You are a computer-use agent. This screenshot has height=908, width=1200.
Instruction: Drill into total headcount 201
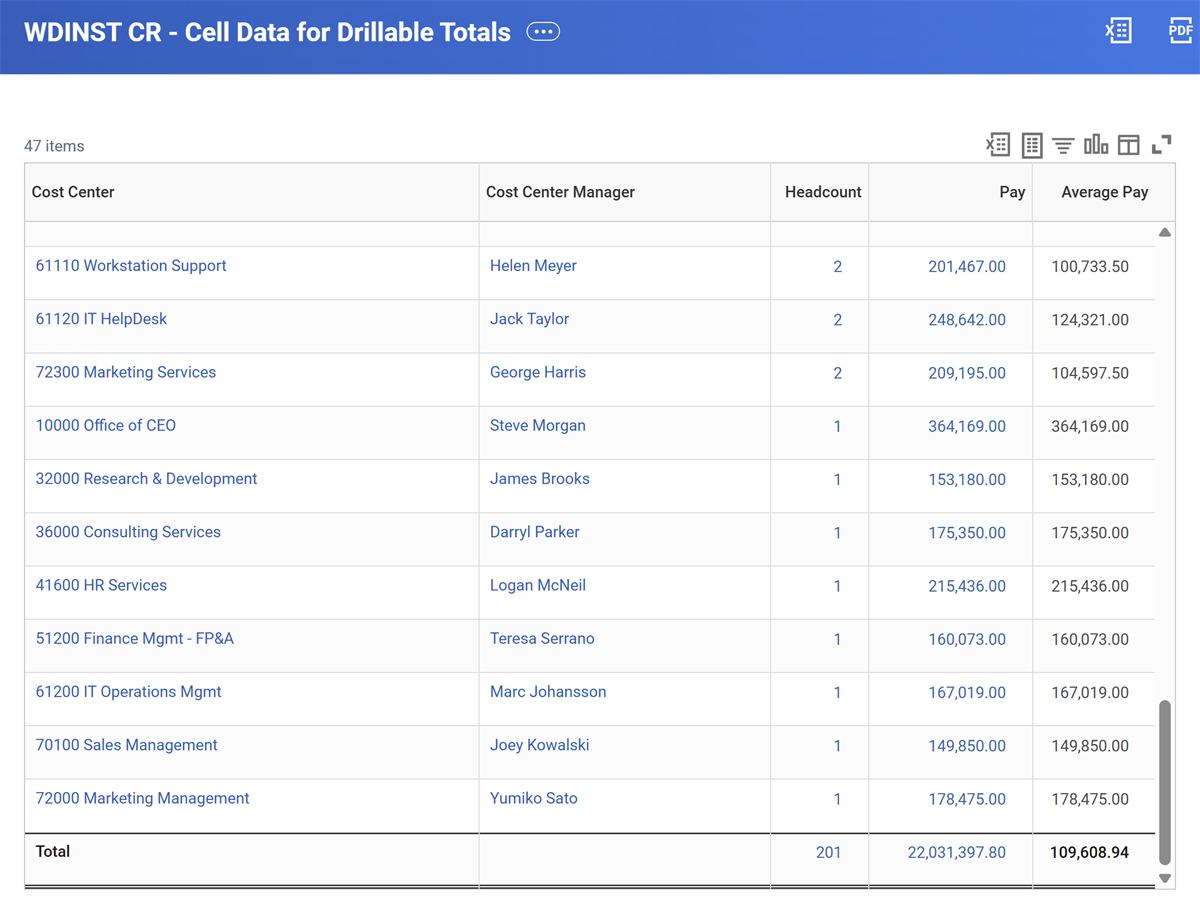coord(828,853)
